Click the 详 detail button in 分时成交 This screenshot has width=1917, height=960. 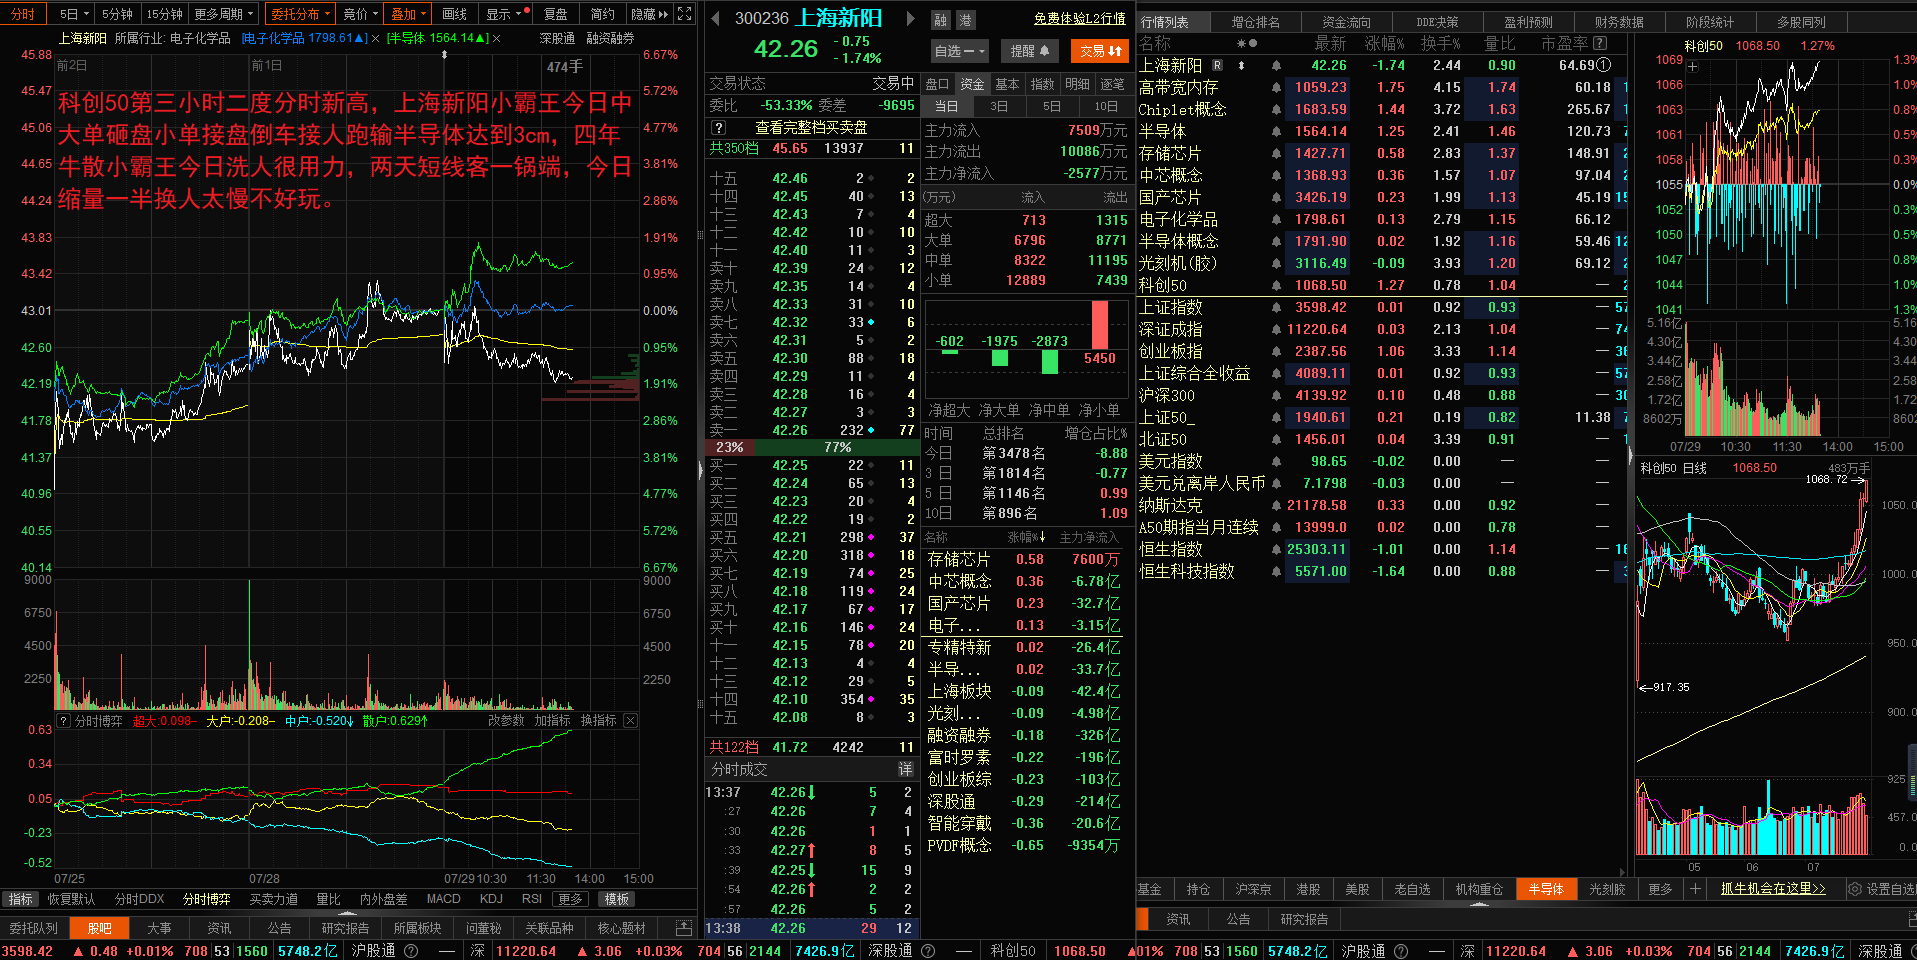point(905,769)
